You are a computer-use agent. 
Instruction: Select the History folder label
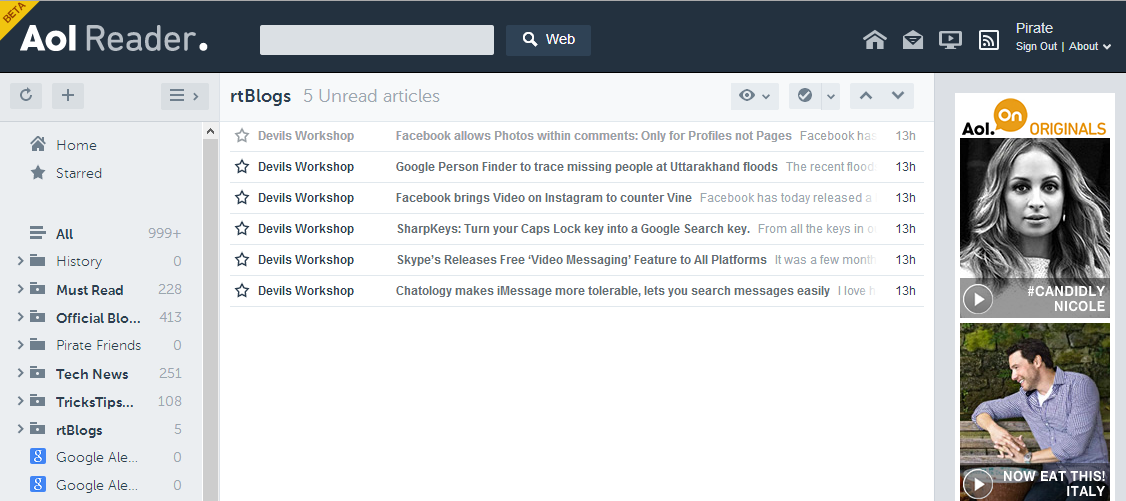coord(79,261)
